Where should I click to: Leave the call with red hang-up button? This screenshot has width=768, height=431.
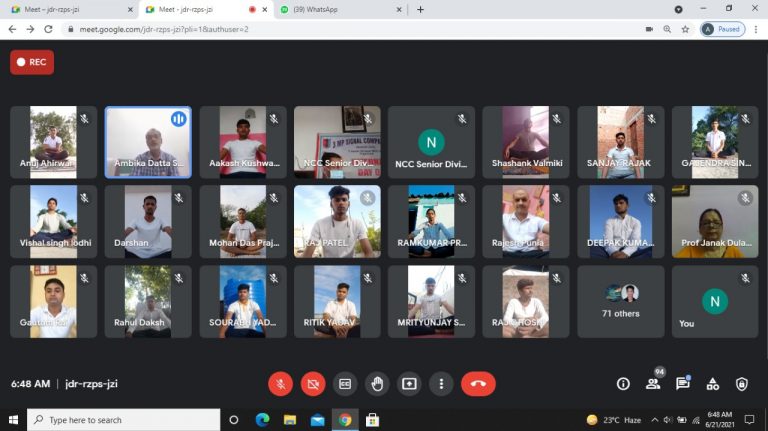(478, 383)
